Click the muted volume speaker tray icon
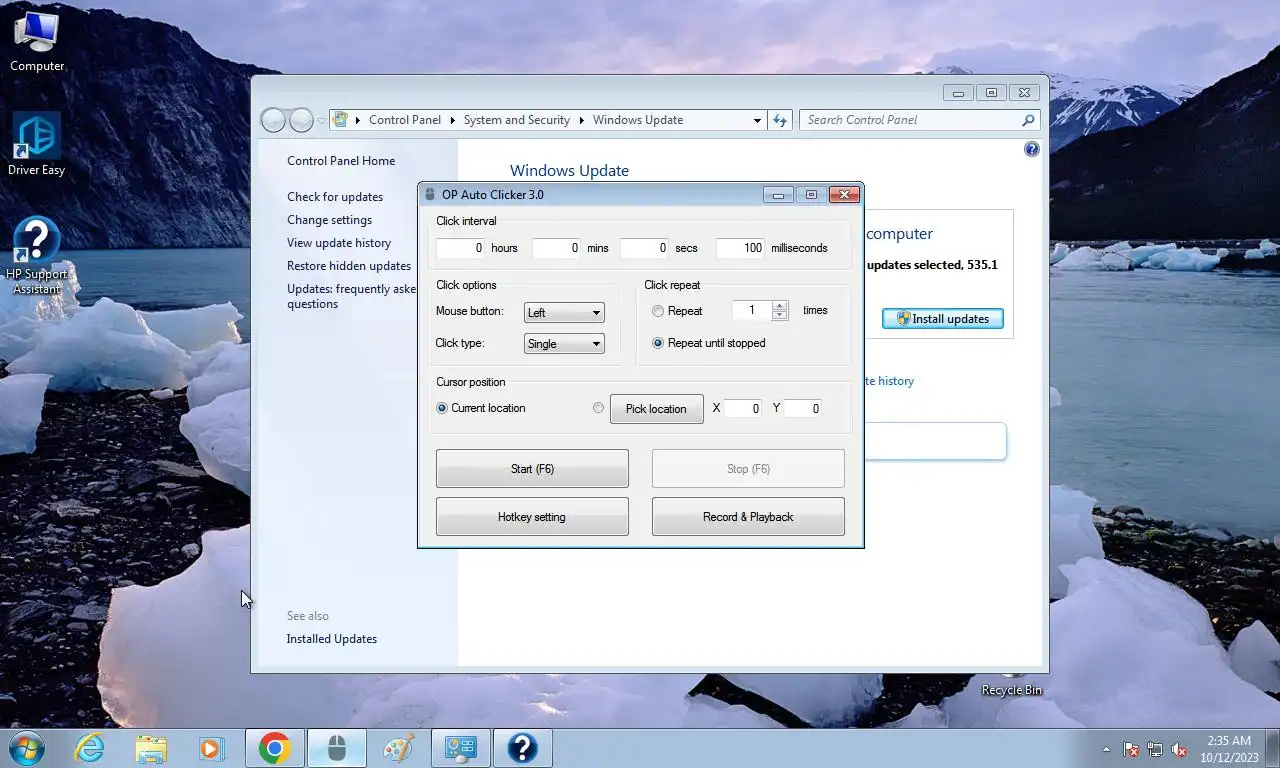Image resolution: width=1280 pixels, height=768 pixels. [1179, 749]
